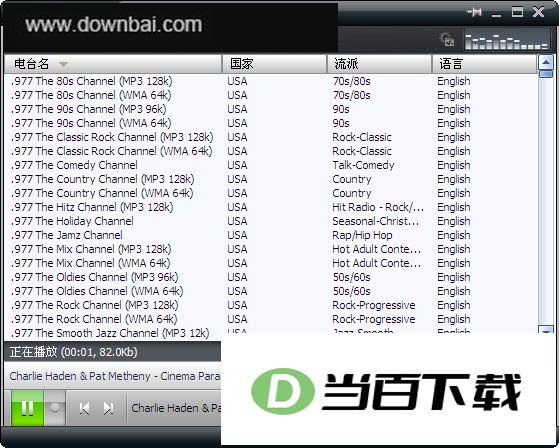
Task: Skip to the previous station
Action: (85, 408)
